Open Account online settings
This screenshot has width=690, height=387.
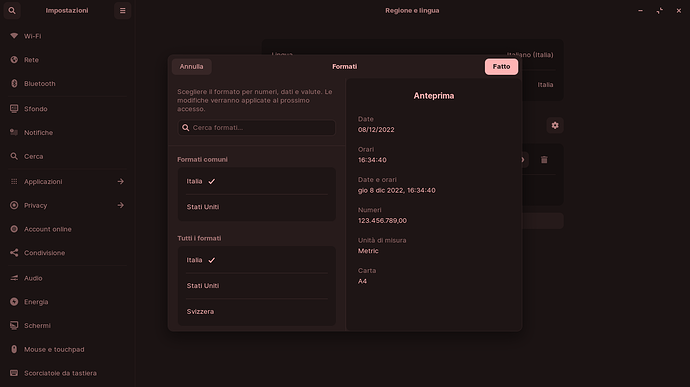[x=67, y=229]
